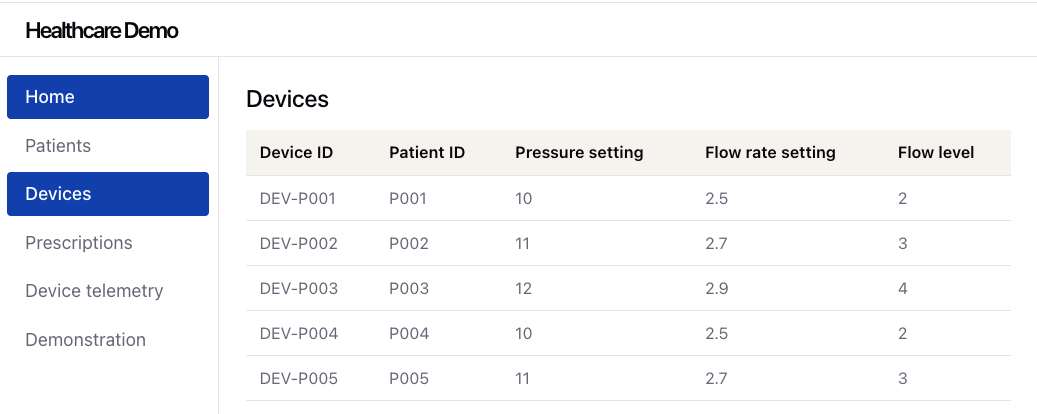
Task: Click the Devices page heading
Action: [x=287, y=99]
